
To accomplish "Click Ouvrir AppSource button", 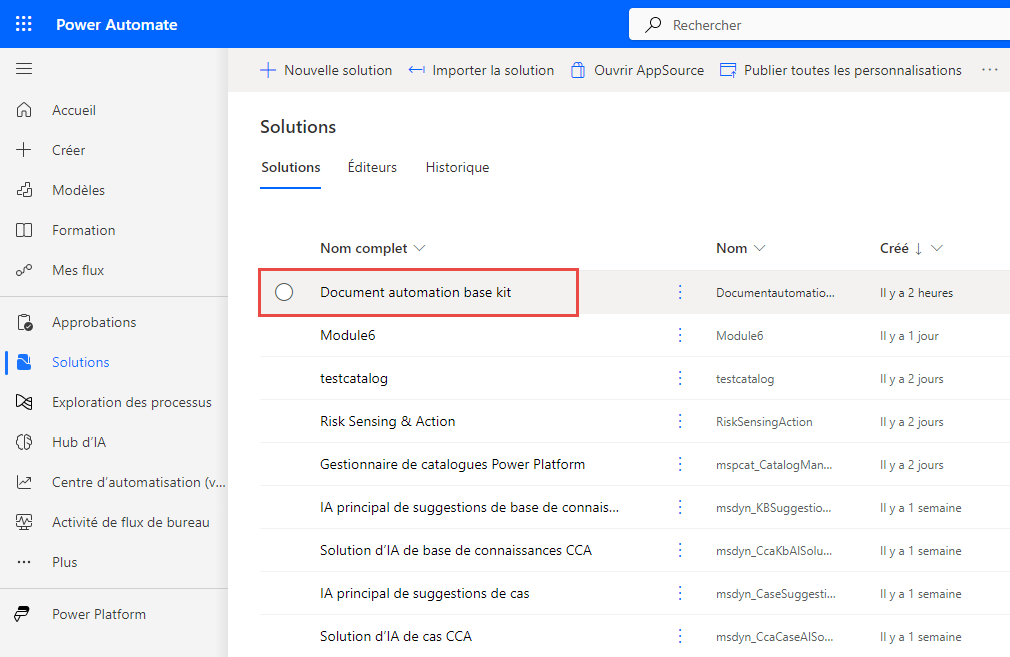I will pos(637,70).
